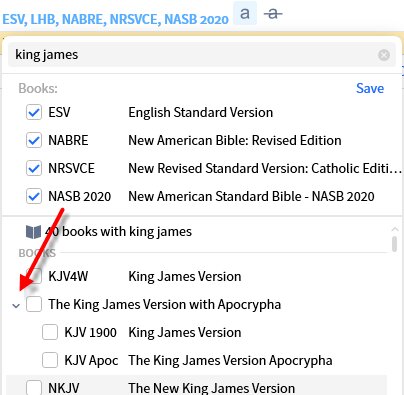
Task: Open the ESV, LHB, NABRE version list link
Action: click(x=116, y=19)
